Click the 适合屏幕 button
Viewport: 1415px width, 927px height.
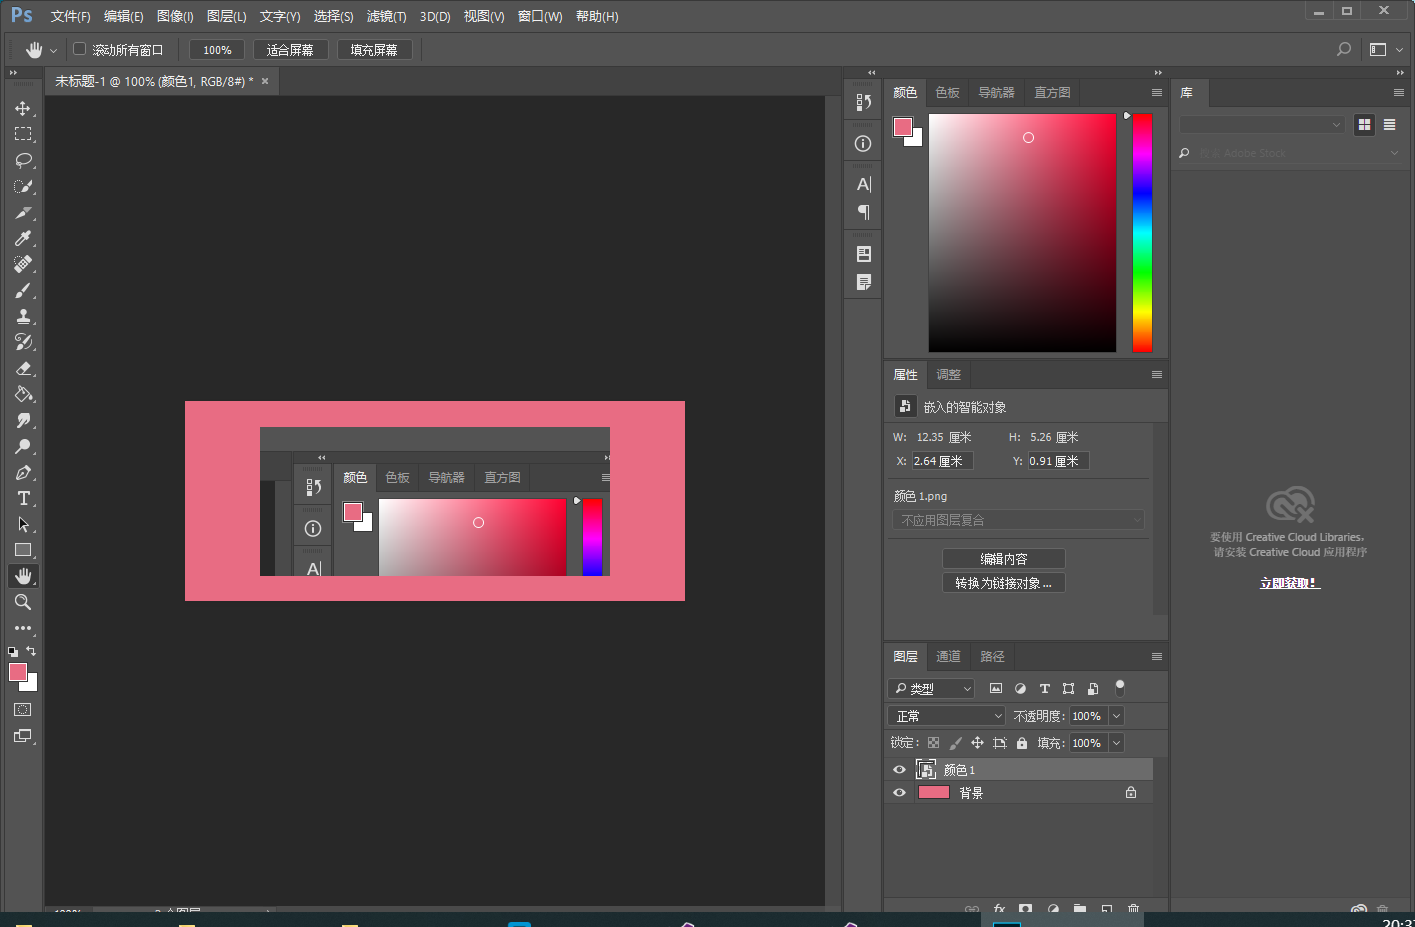(290, 50)
